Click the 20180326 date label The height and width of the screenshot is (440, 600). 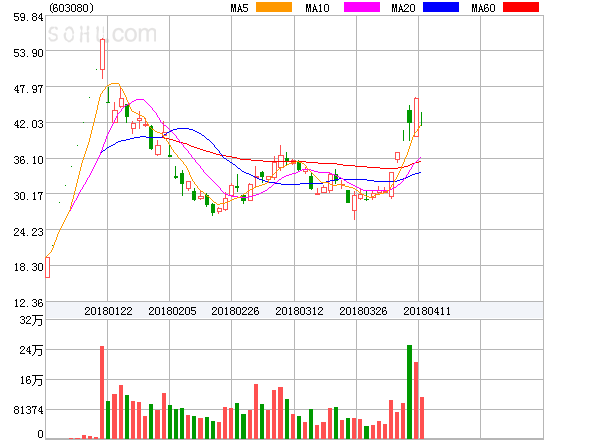363,311
